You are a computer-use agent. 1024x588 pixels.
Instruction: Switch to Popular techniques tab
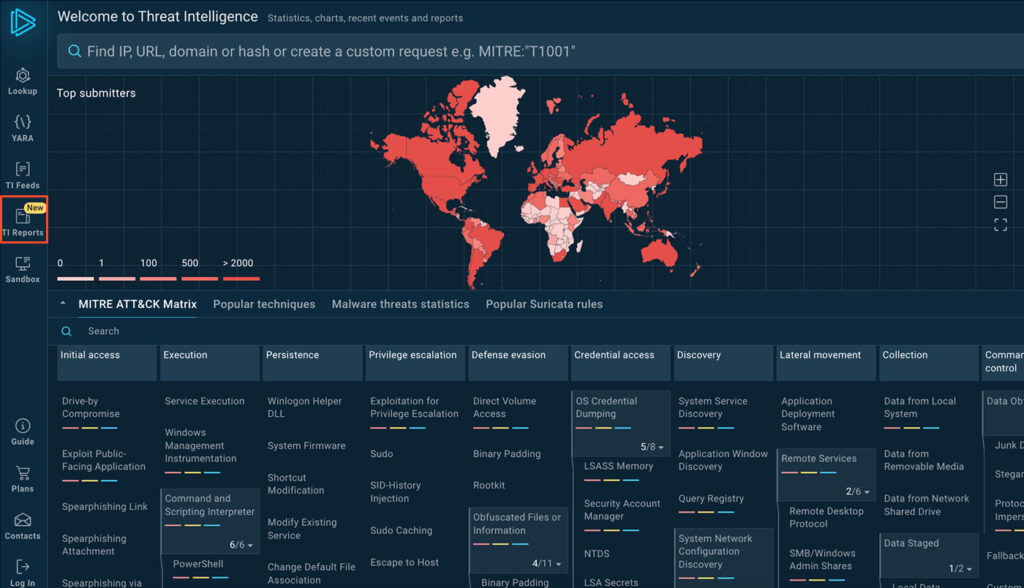coord(264,304)
